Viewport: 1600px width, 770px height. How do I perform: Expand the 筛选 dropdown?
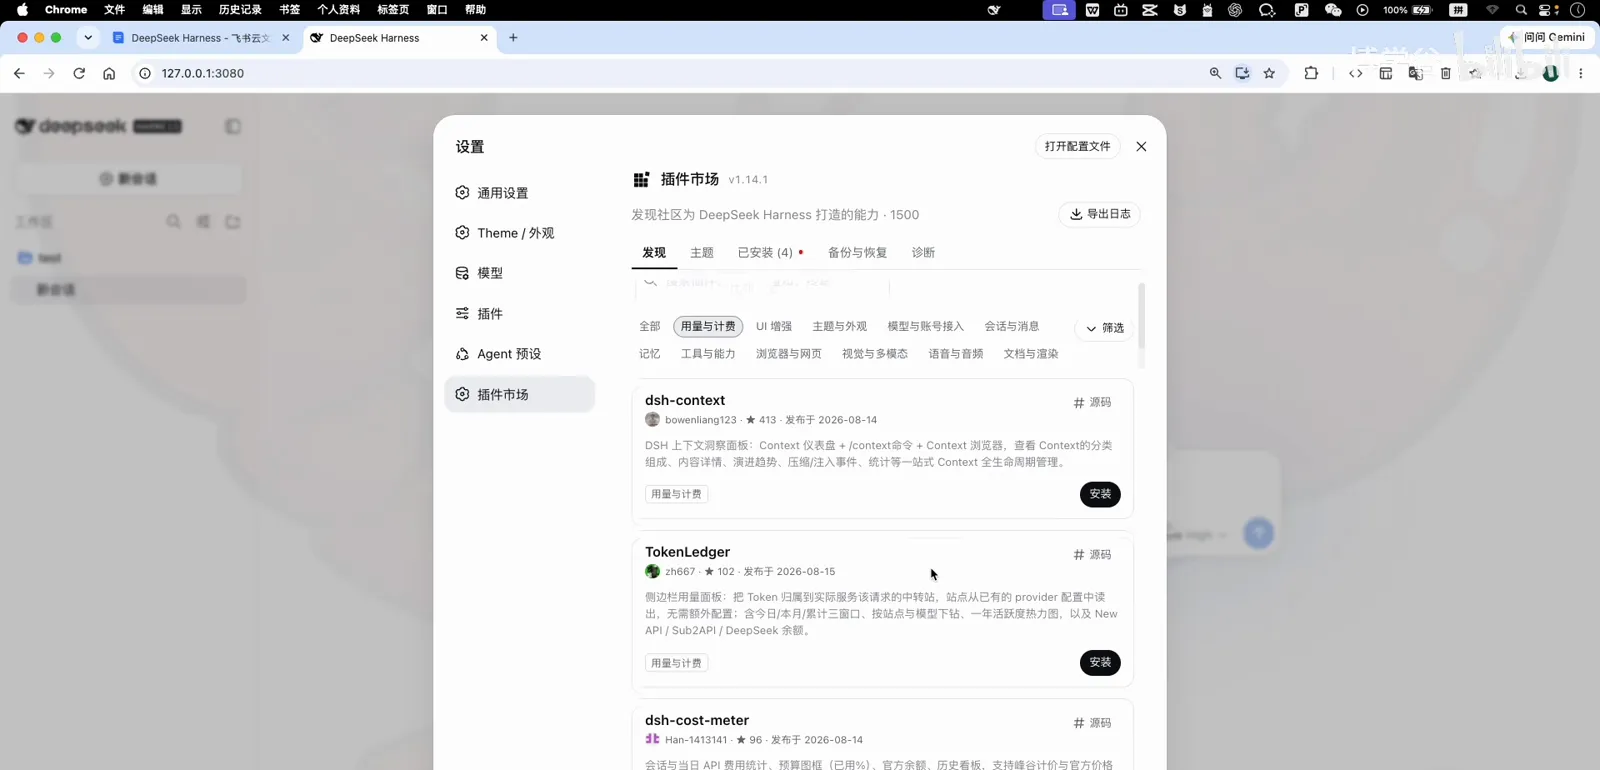point(1104,328)
